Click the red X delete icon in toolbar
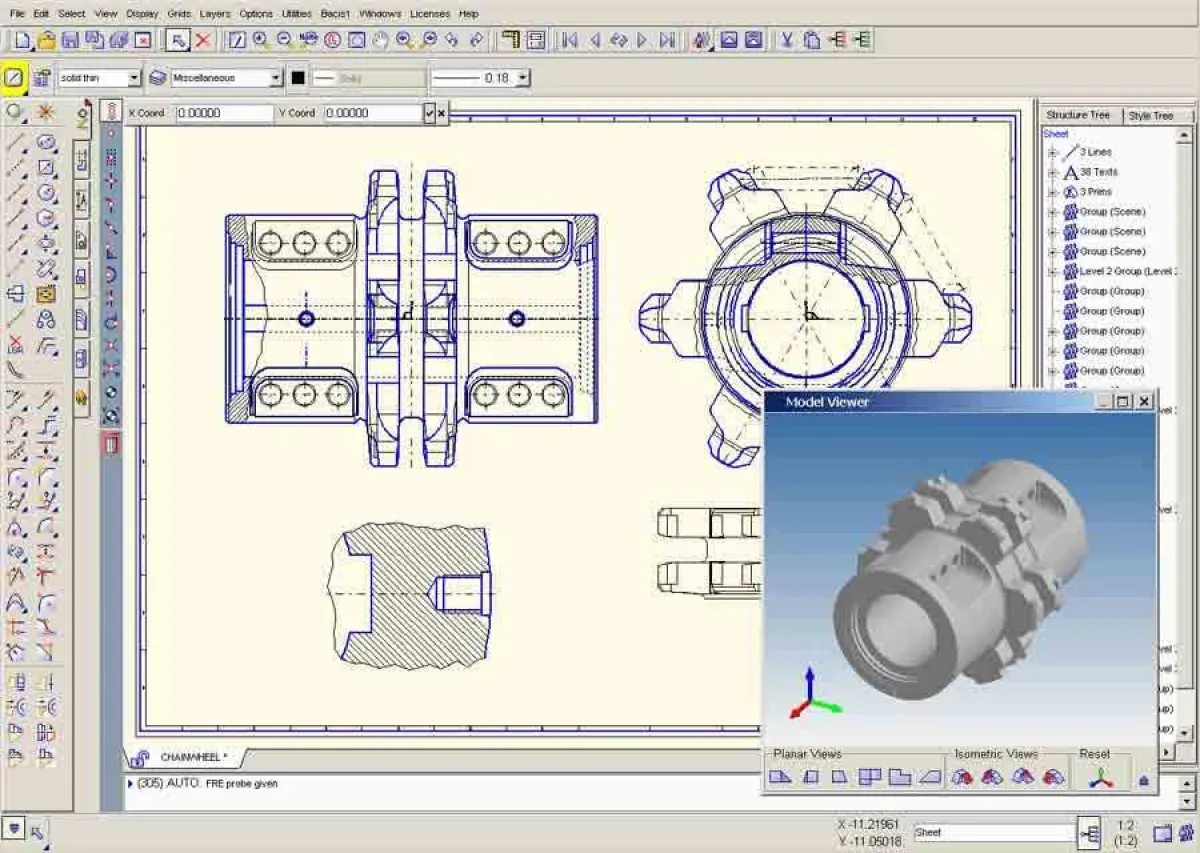1200x853 pixels. 203,40
